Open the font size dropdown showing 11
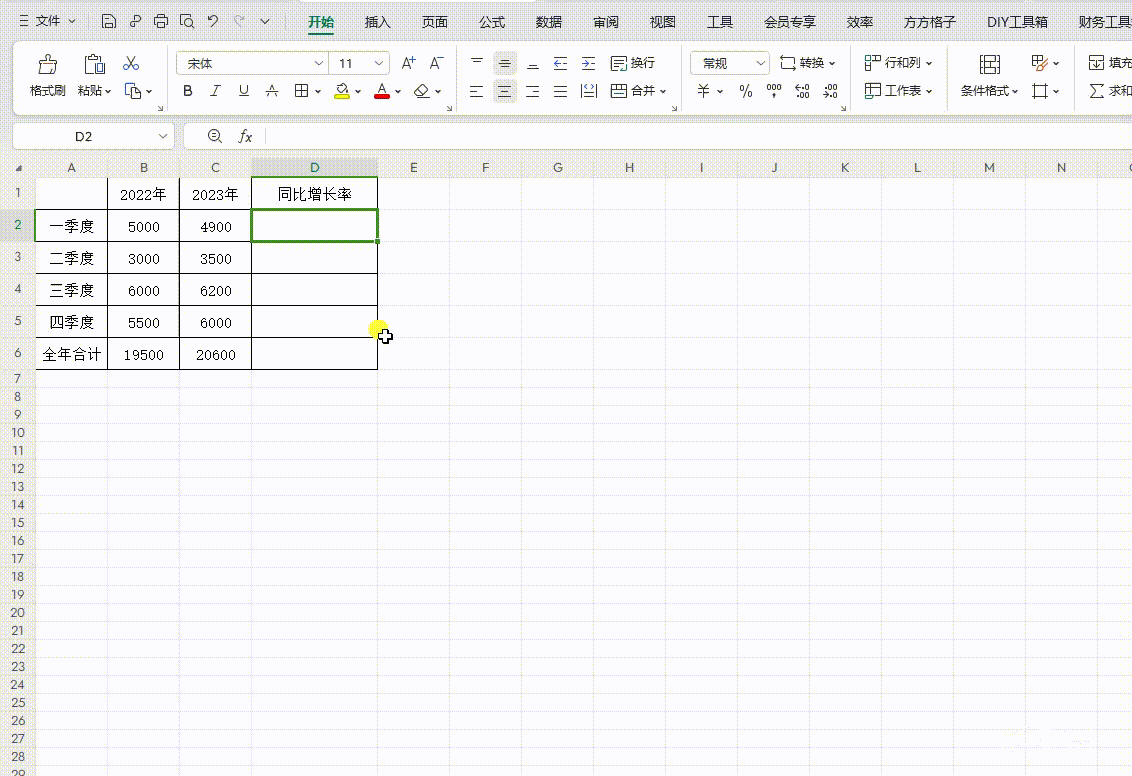Screen dimensions: 1132x776 pos(378,64)
